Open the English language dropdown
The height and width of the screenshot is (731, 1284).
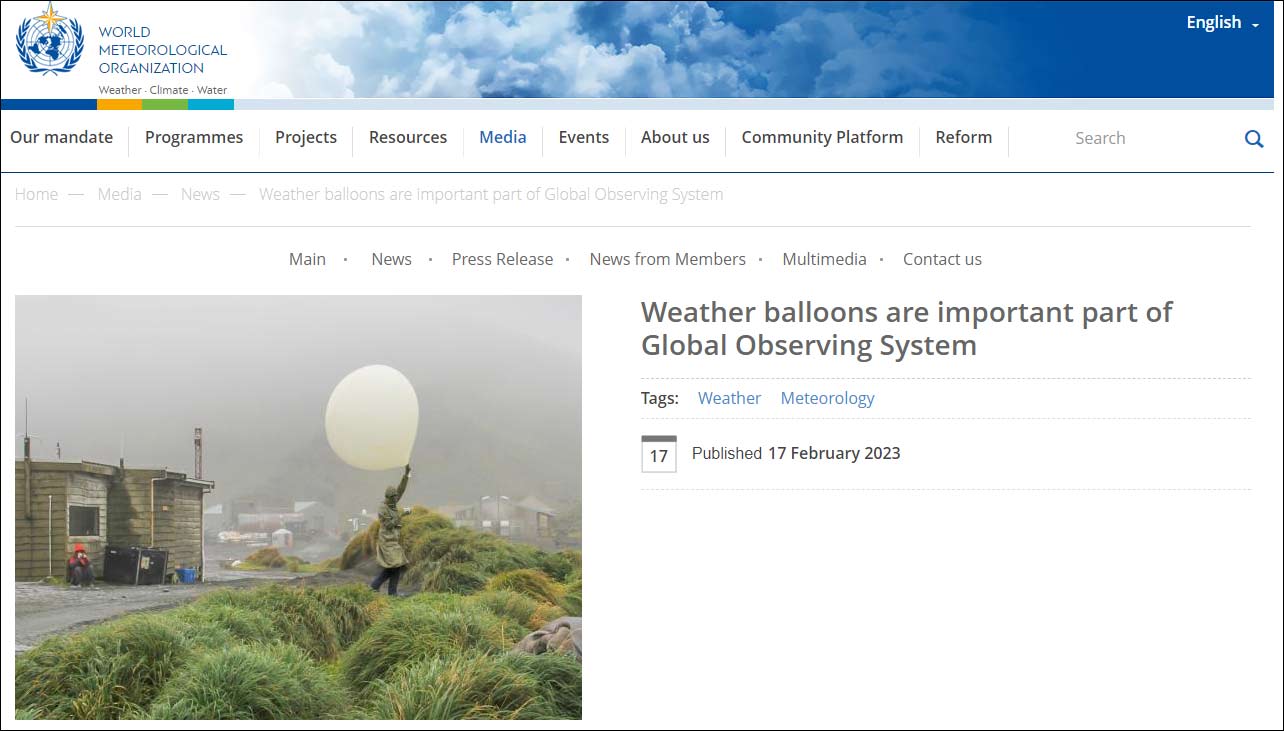tap(1222, 22)
